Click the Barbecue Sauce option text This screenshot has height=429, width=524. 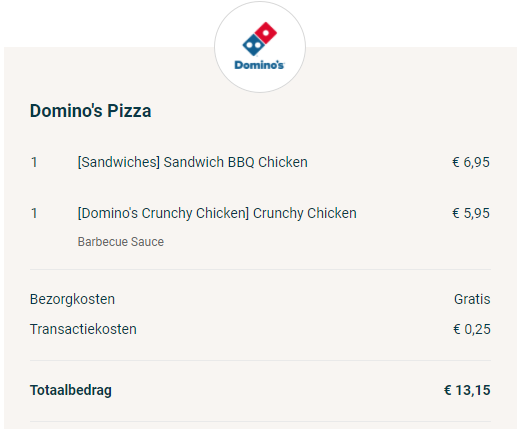[x=121, y=242]
